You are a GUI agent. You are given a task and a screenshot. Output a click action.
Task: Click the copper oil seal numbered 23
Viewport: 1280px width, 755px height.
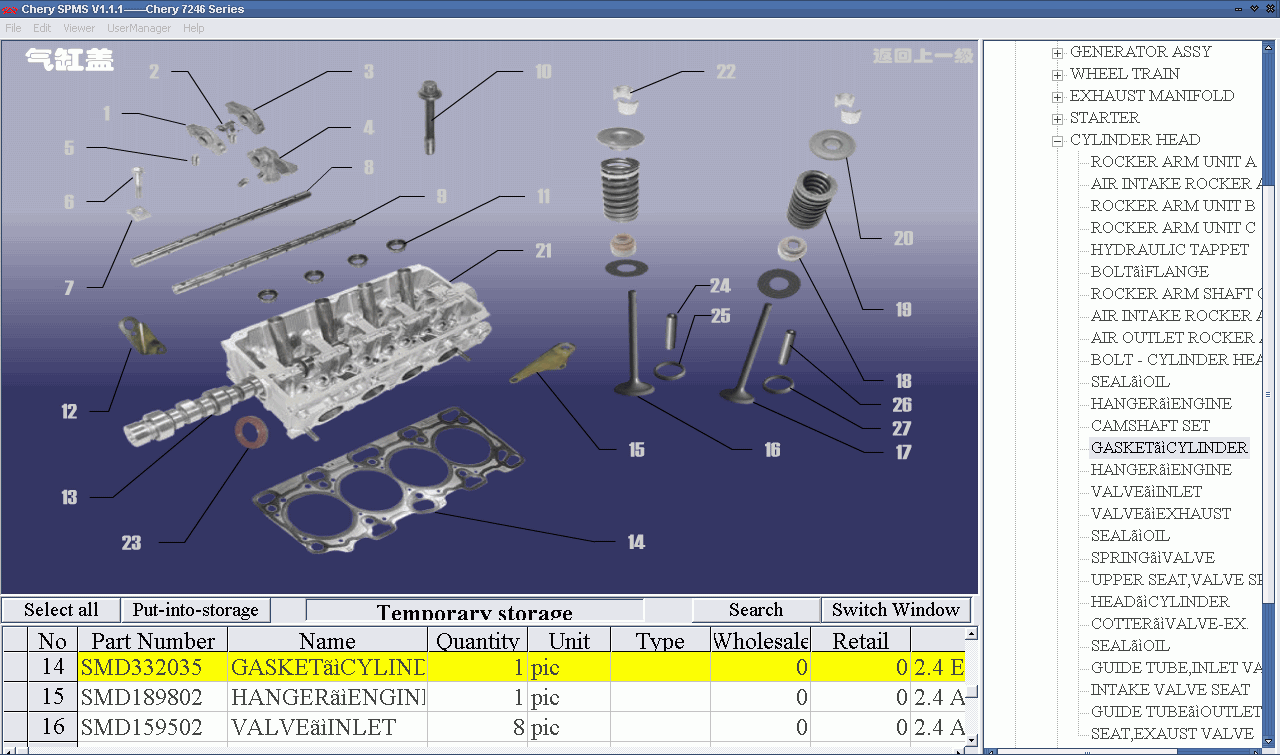251,434
